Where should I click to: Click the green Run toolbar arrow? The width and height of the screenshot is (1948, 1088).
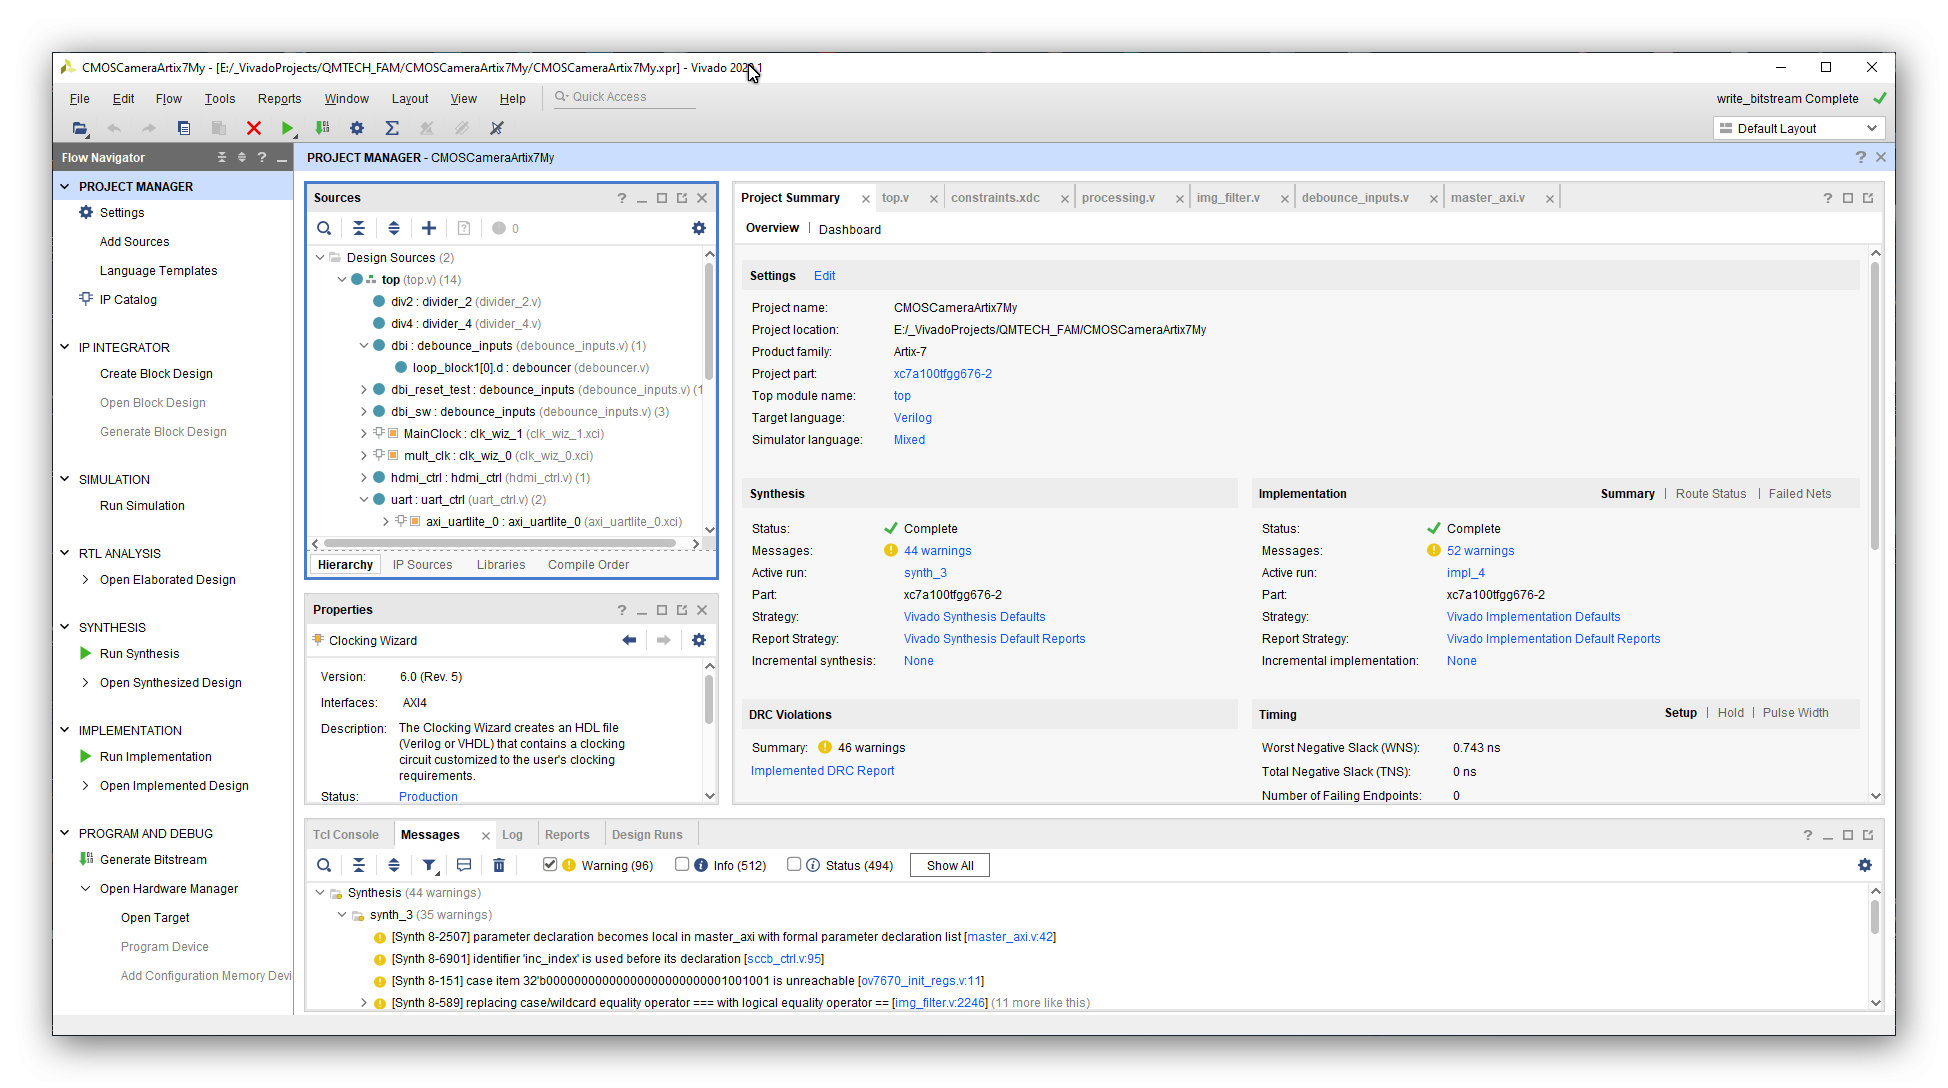pos(287,128)
